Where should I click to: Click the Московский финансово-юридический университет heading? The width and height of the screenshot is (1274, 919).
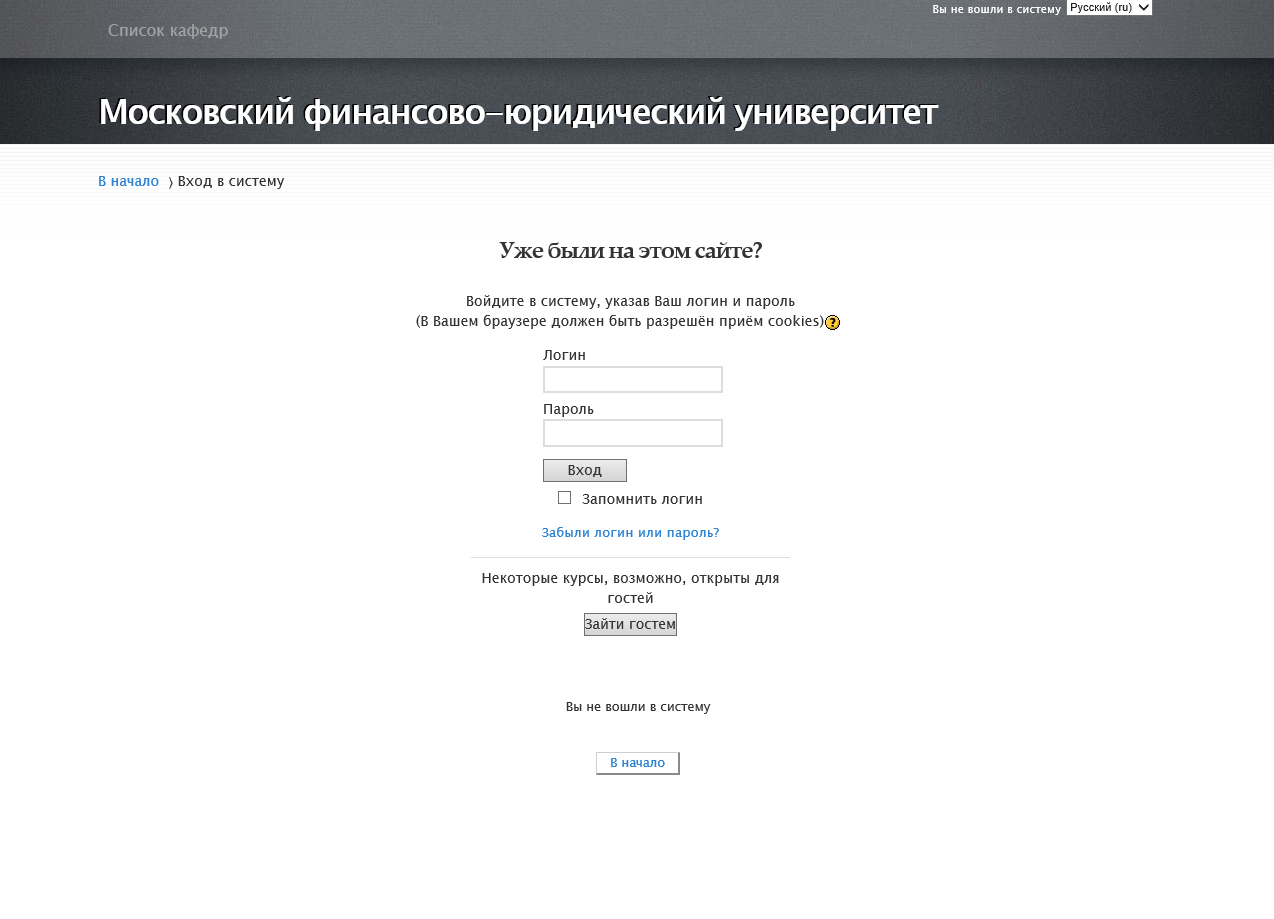pos(518,112)
